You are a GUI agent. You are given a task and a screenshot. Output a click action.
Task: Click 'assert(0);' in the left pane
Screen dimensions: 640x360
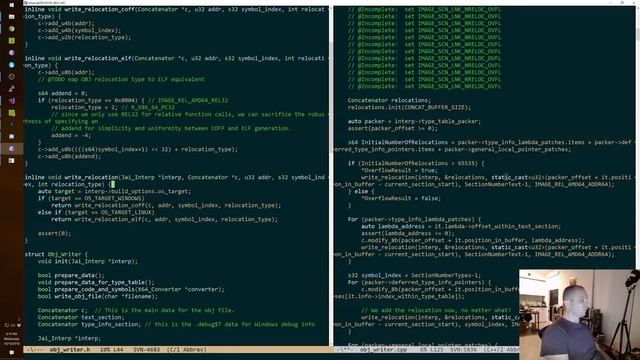pos(54,233)
